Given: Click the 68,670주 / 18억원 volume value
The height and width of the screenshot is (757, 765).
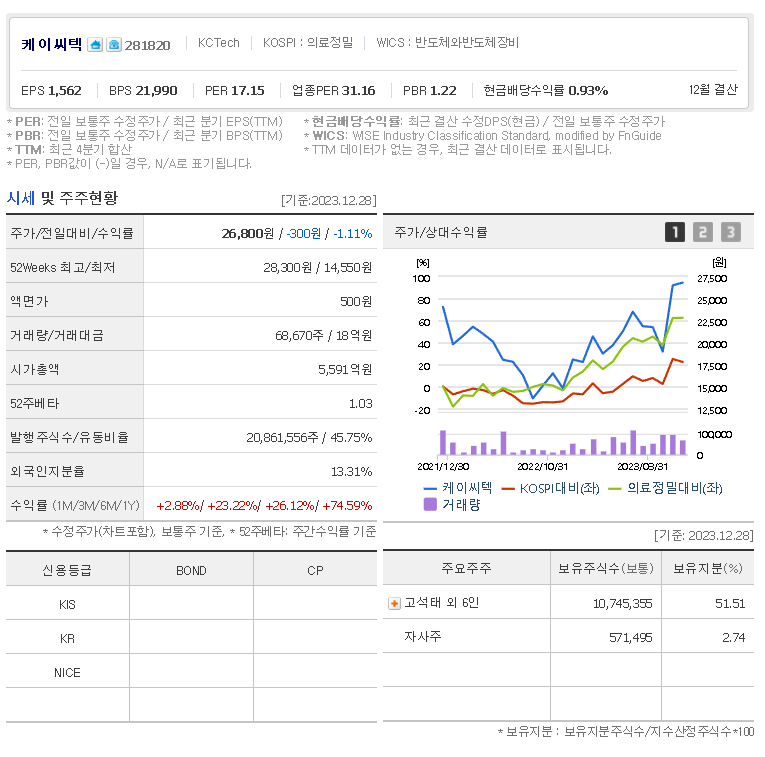Looking at the screenshot, I should [324, 336].
